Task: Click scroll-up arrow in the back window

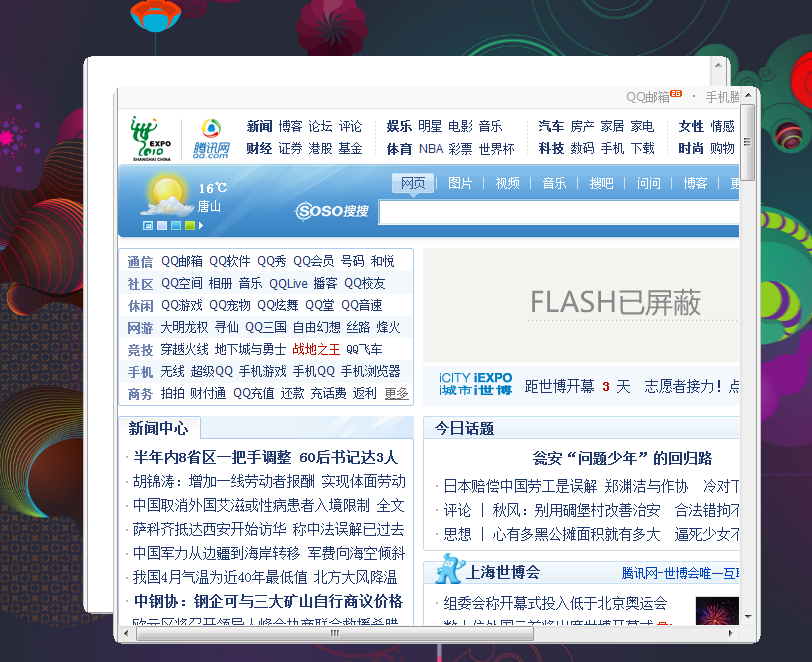Action: point(718,65)
